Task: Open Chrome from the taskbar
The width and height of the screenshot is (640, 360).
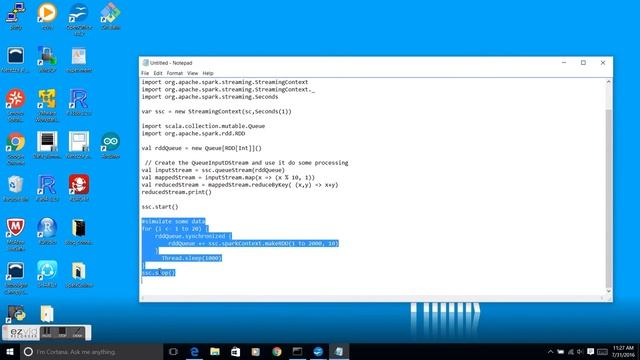Action: pos(277,351)
